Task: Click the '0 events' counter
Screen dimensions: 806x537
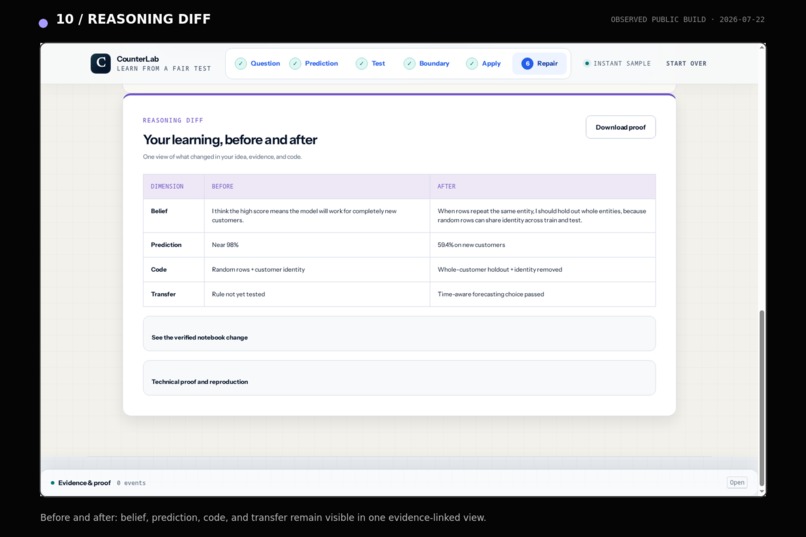Action: click(131, 483)
